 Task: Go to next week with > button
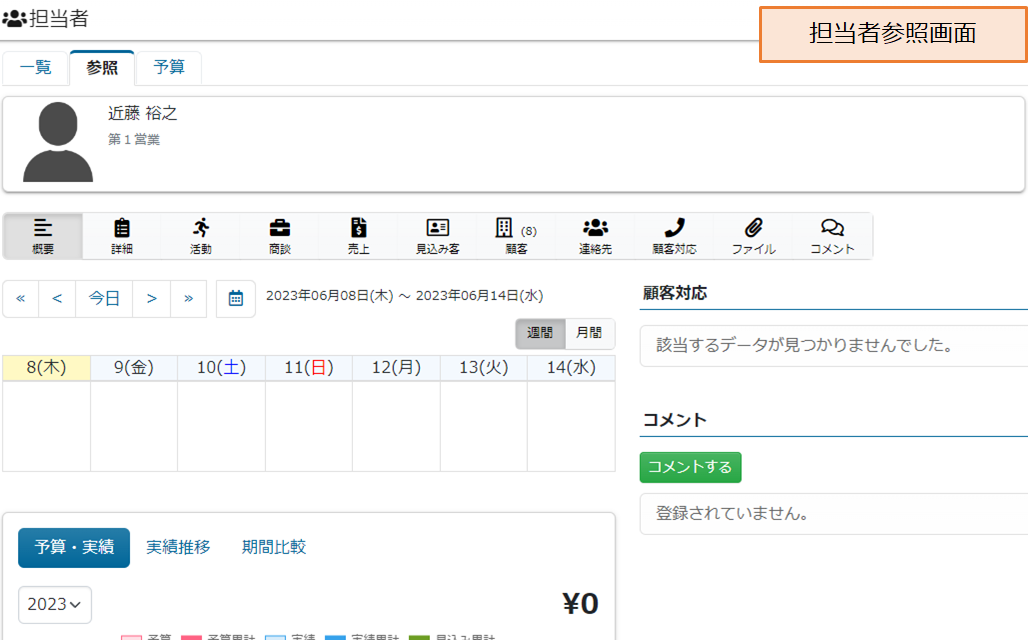point(151,299)
